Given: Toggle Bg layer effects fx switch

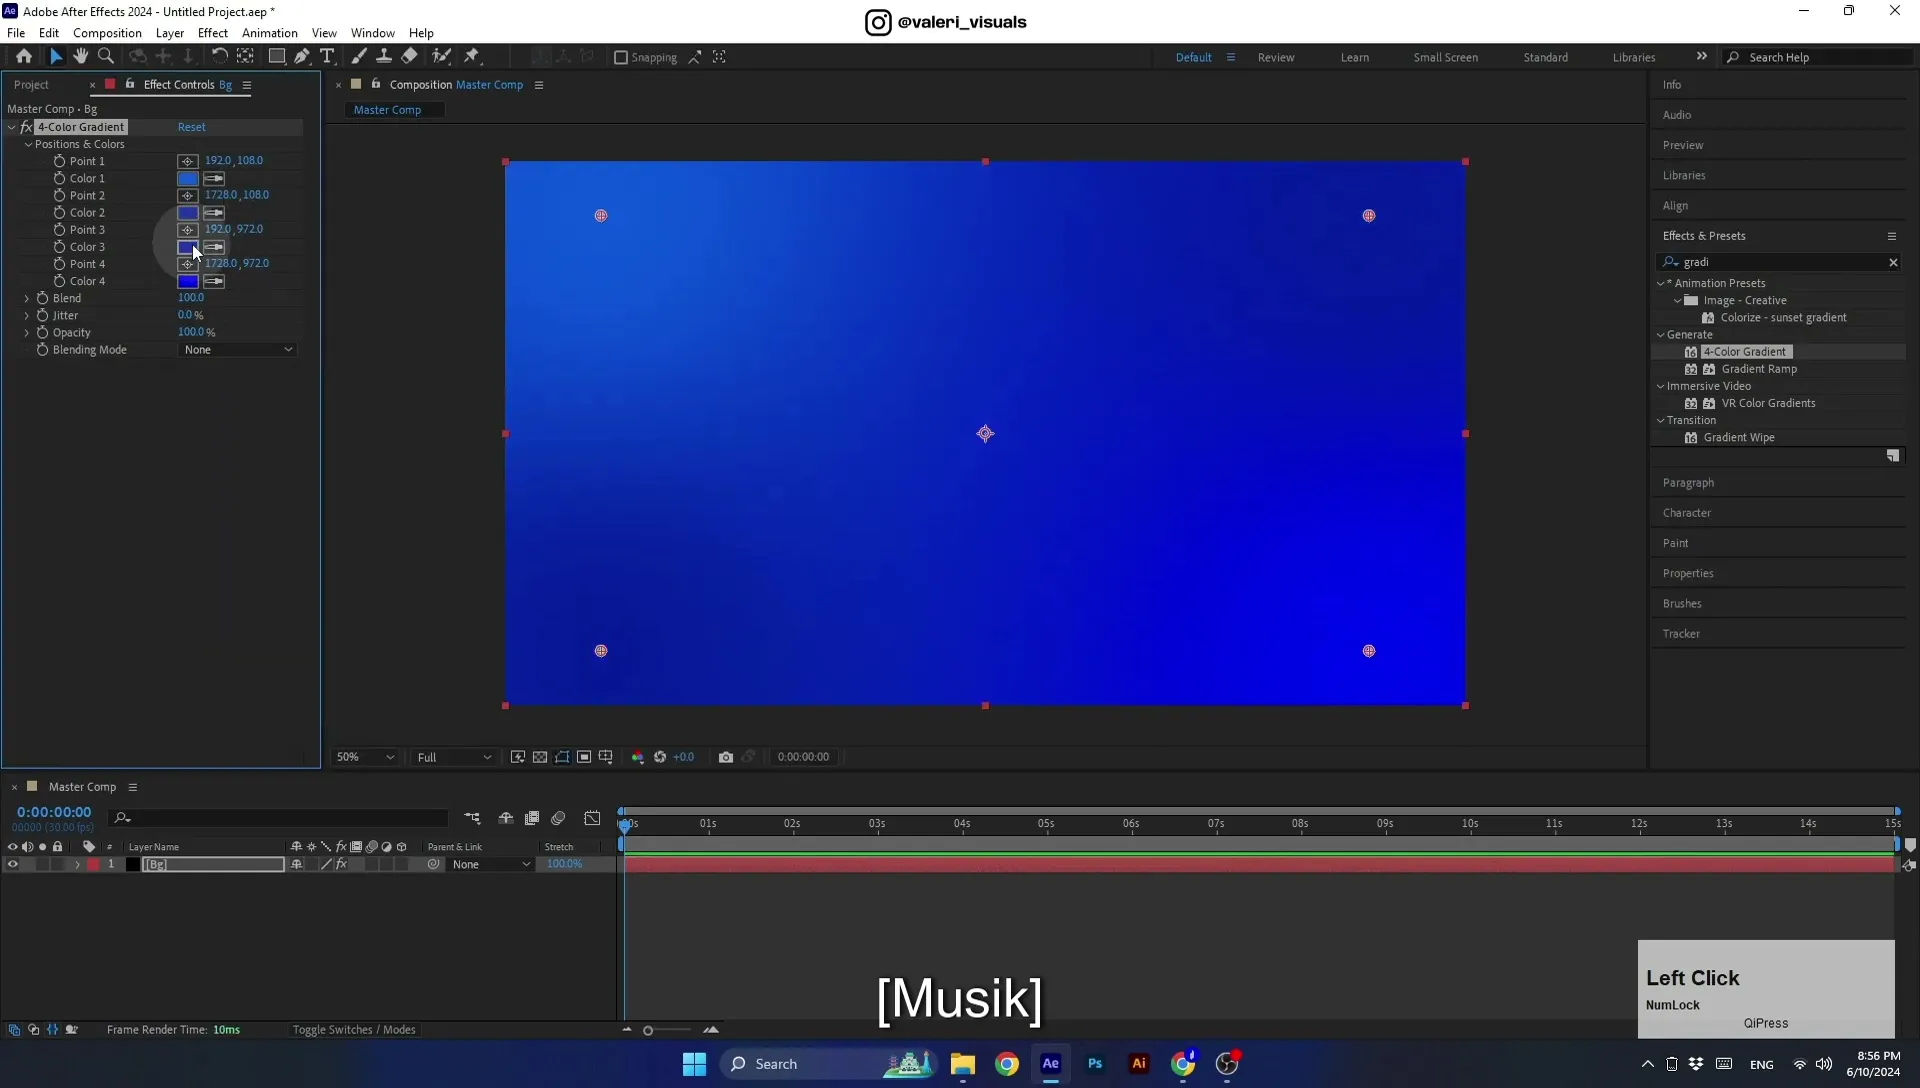Looking at the screenshot, I should (x=341, y=864).
